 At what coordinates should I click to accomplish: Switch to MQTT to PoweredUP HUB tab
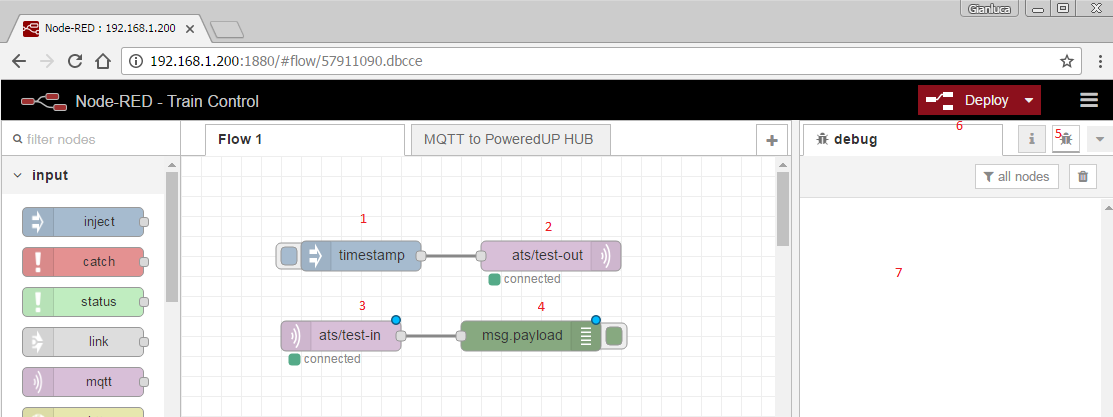pyautogui.click(x=511, y=140)
